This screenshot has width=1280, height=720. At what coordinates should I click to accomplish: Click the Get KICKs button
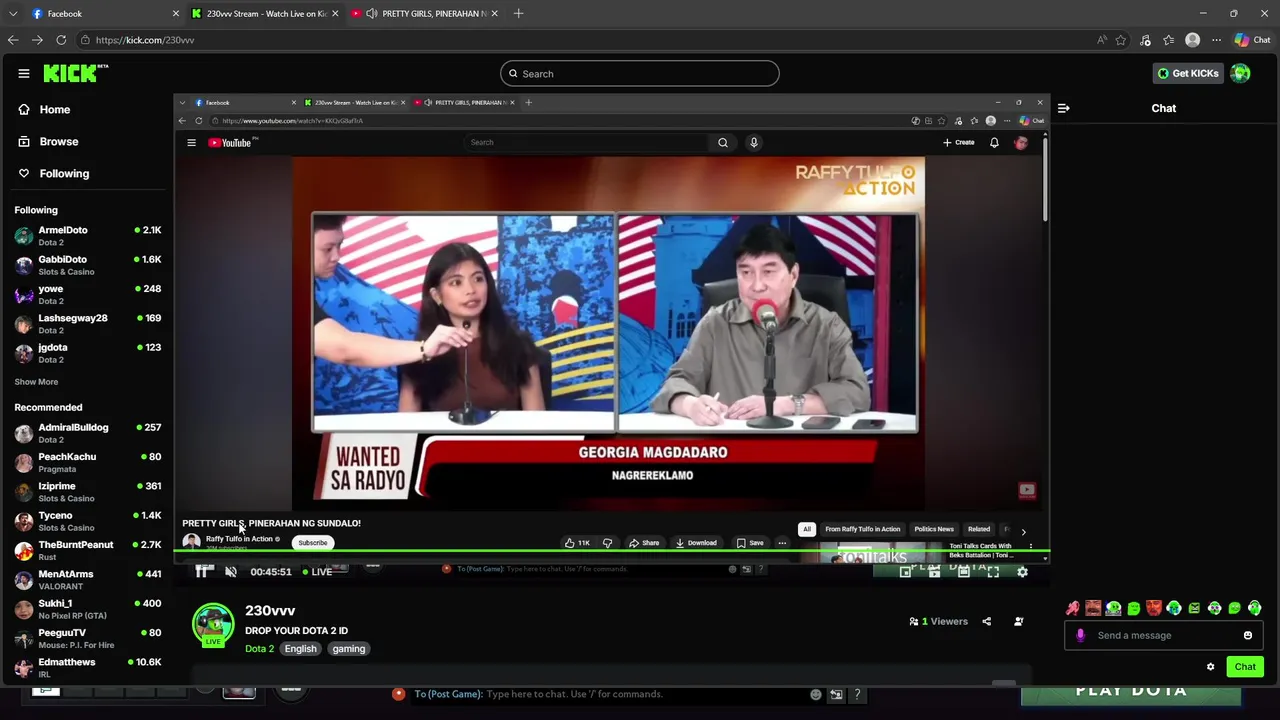point(1188,73)
